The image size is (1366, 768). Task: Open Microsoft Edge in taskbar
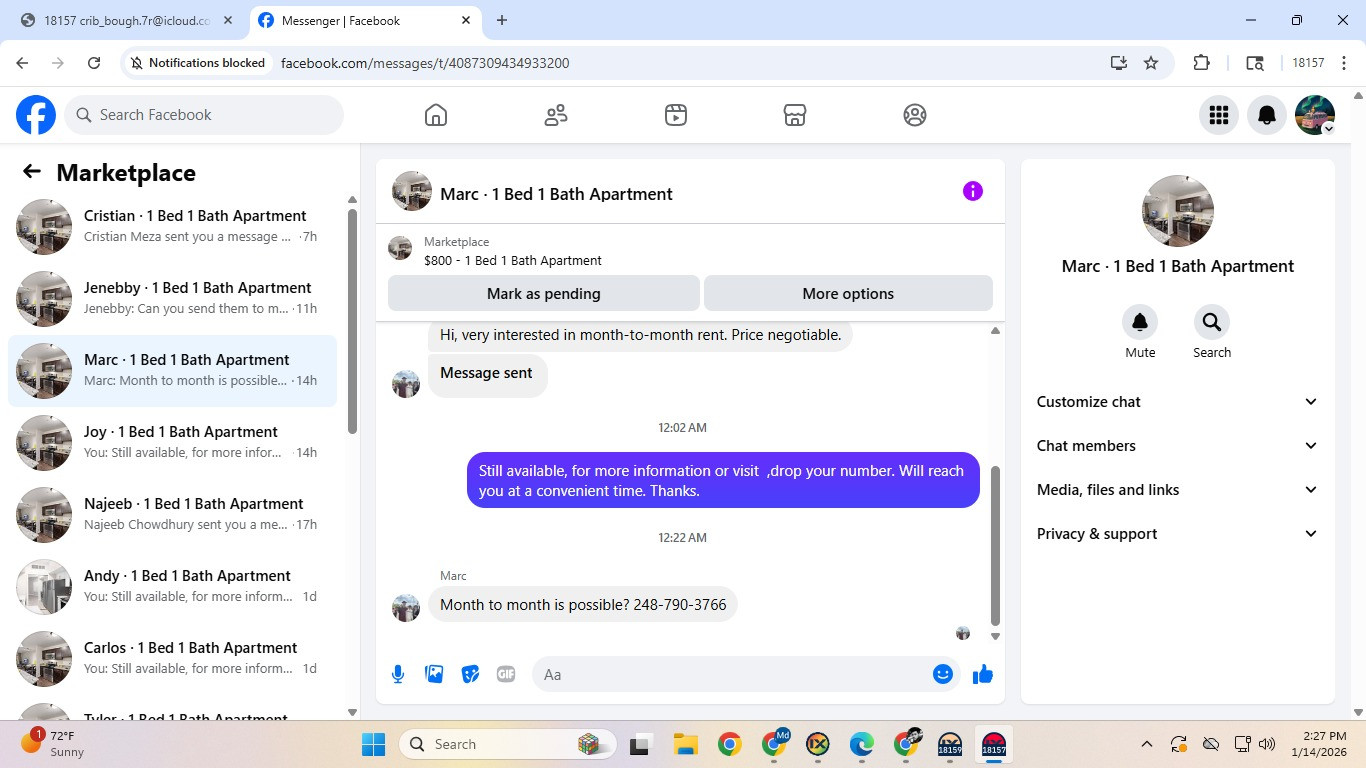click(862, 744)
